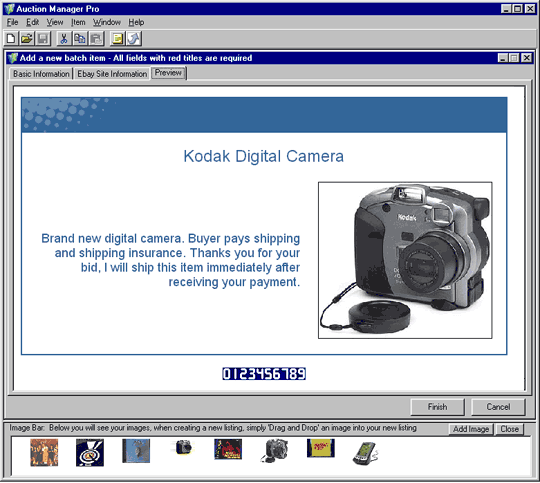This screenshot has width=540, height=483.
Task: Click the batch item window title icon
Action: (x=13, y=58)
